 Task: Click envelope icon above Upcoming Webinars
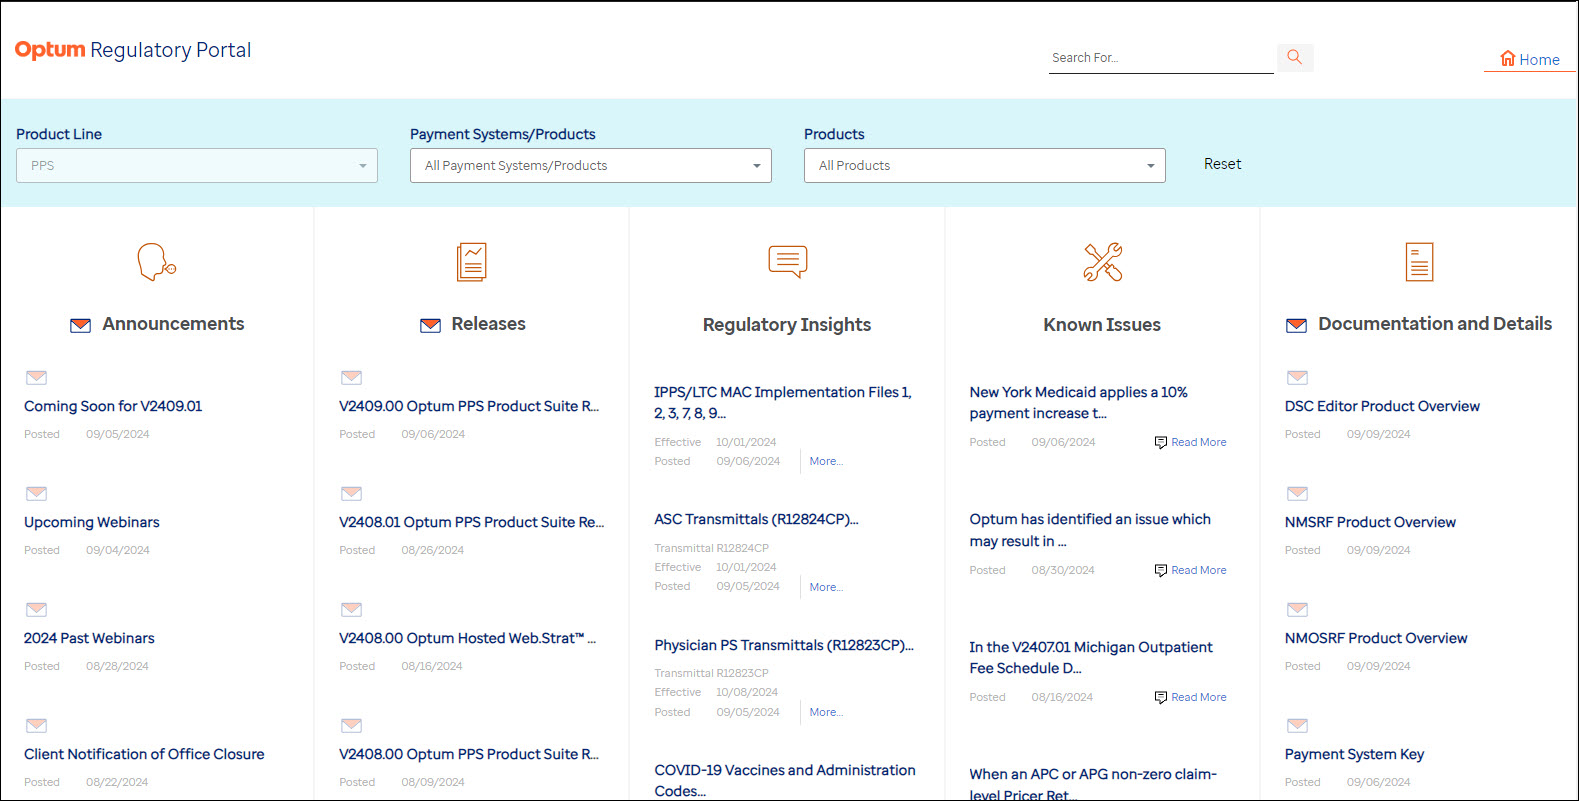pyautogui.click(x=37, y=493)
